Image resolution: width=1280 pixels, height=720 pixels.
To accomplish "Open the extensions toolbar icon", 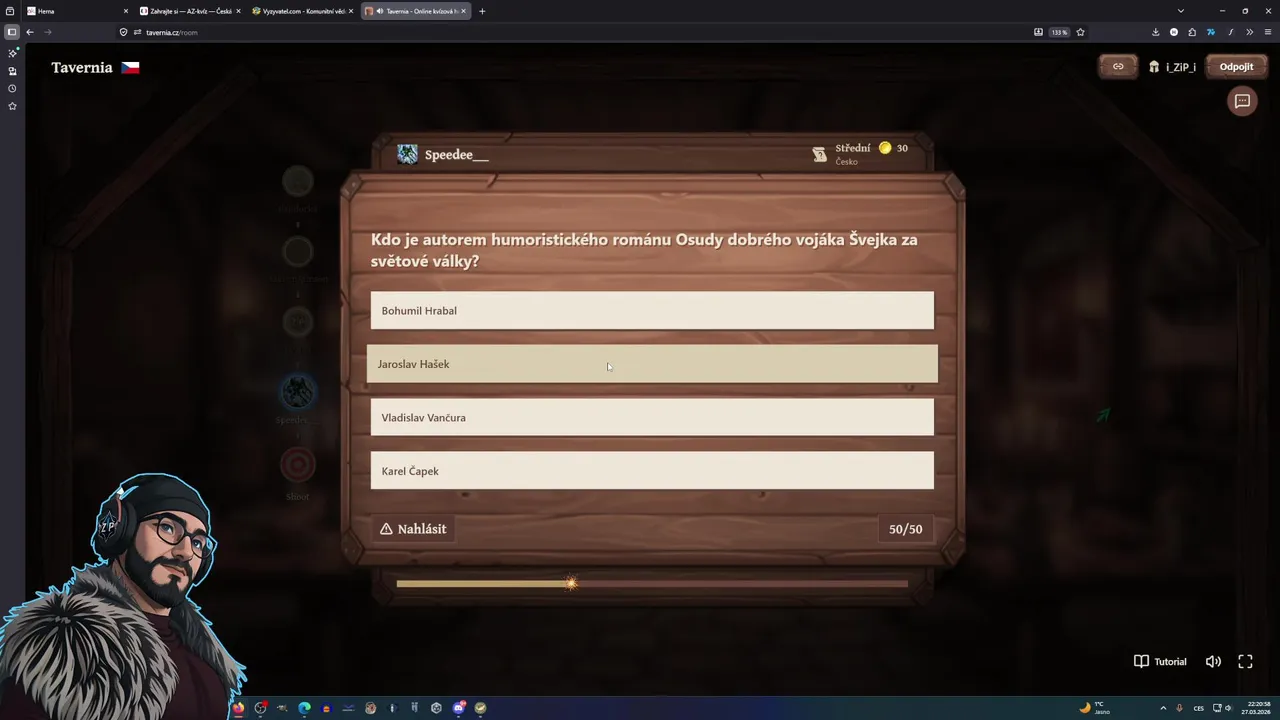I will (1192, 32).
